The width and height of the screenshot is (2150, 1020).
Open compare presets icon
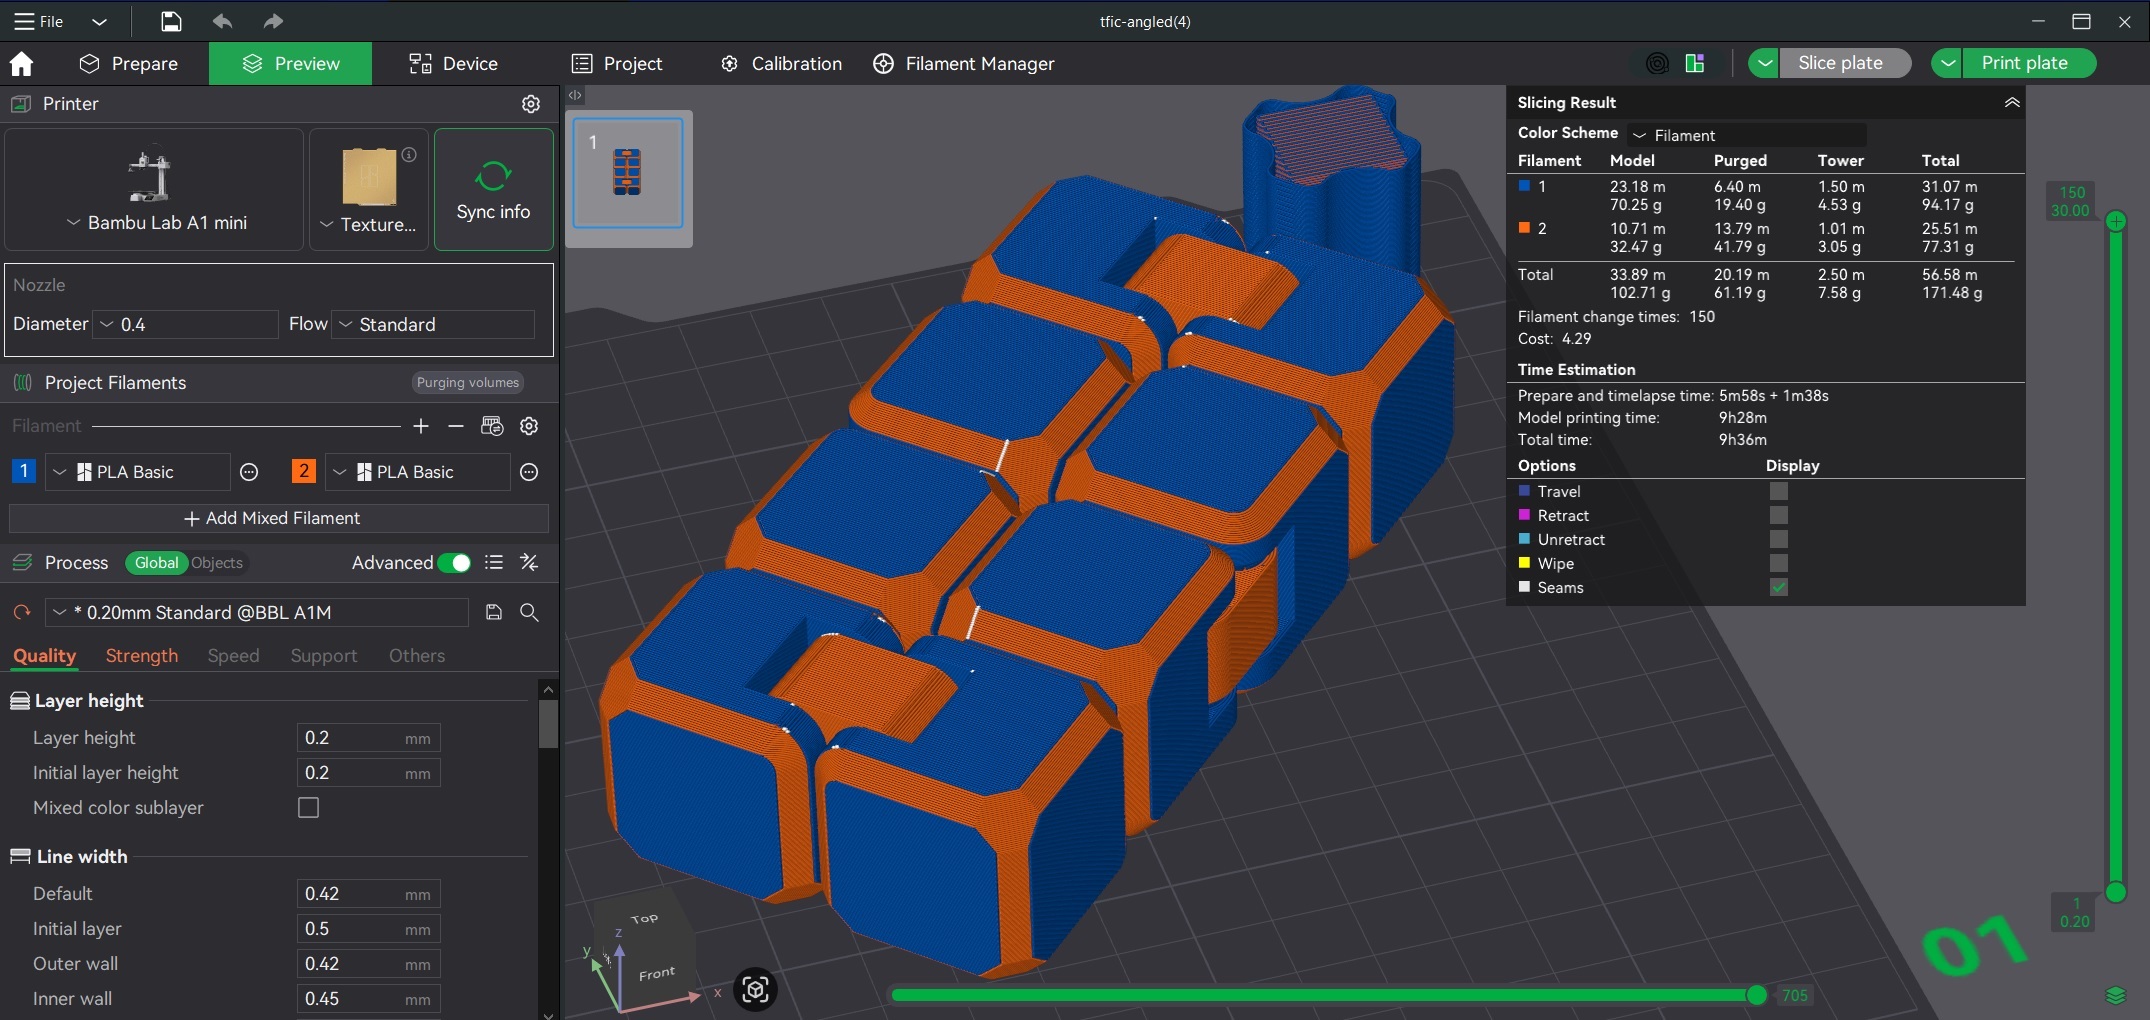tap(530, 563)
